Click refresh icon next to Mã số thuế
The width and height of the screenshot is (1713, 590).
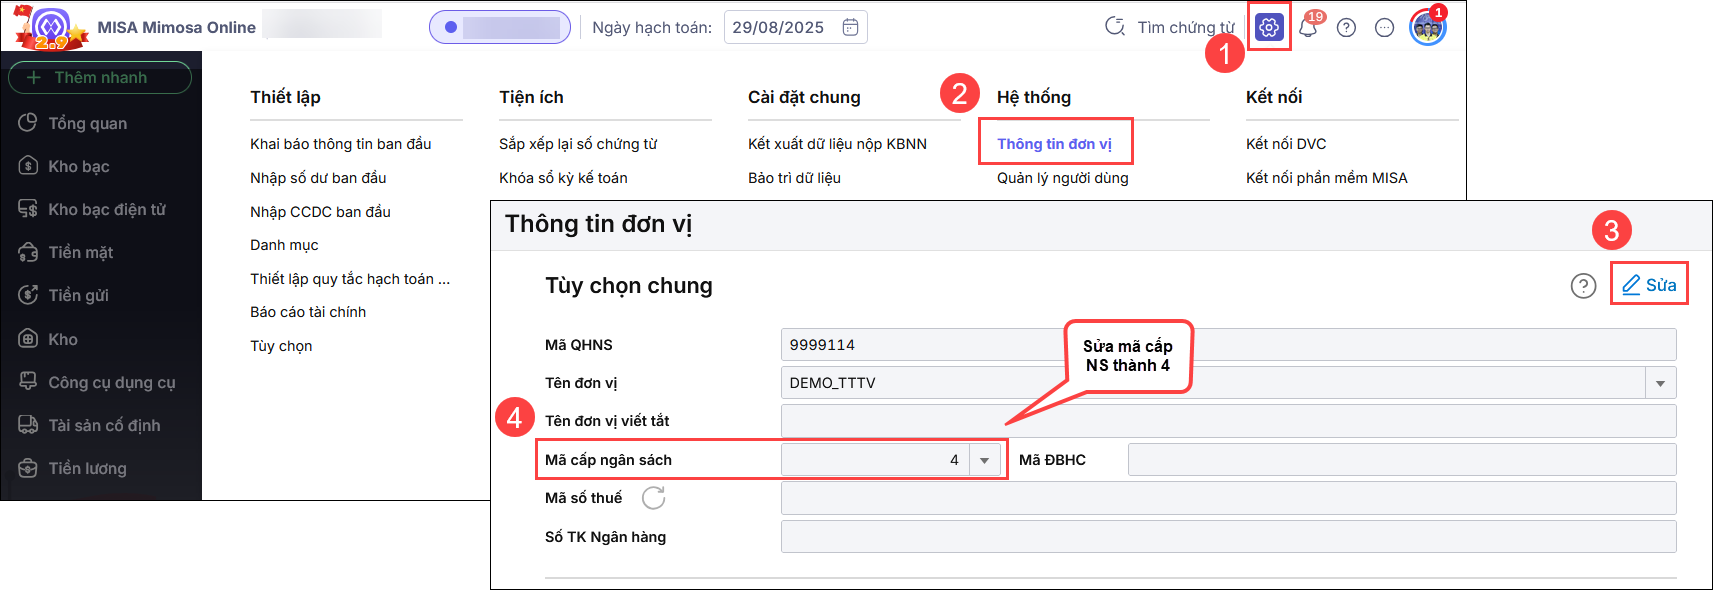653,498
